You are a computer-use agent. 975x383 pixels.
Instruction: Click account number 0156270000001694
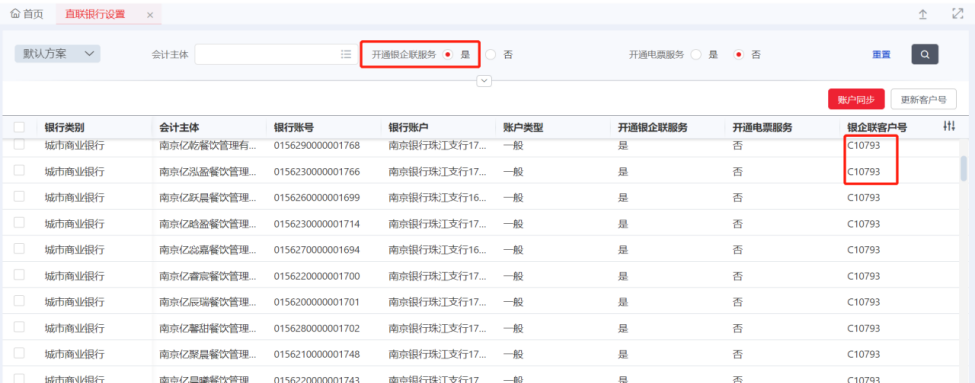317,250
